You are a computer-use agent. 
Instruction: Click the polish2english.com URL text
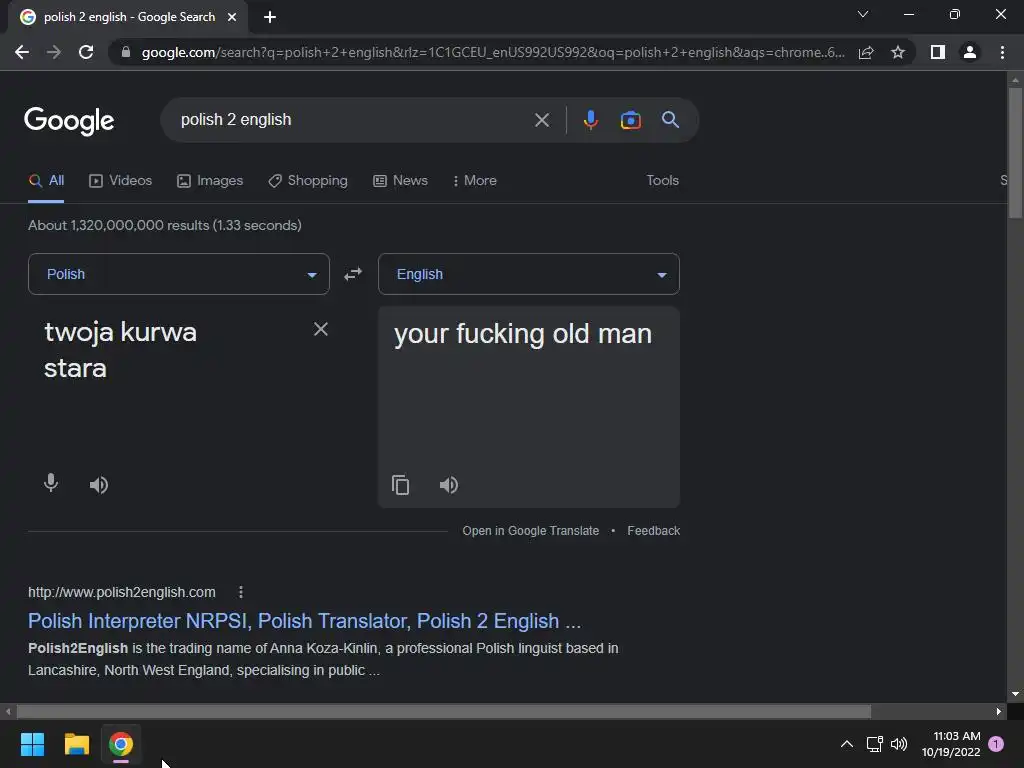(x=121, y=592)
